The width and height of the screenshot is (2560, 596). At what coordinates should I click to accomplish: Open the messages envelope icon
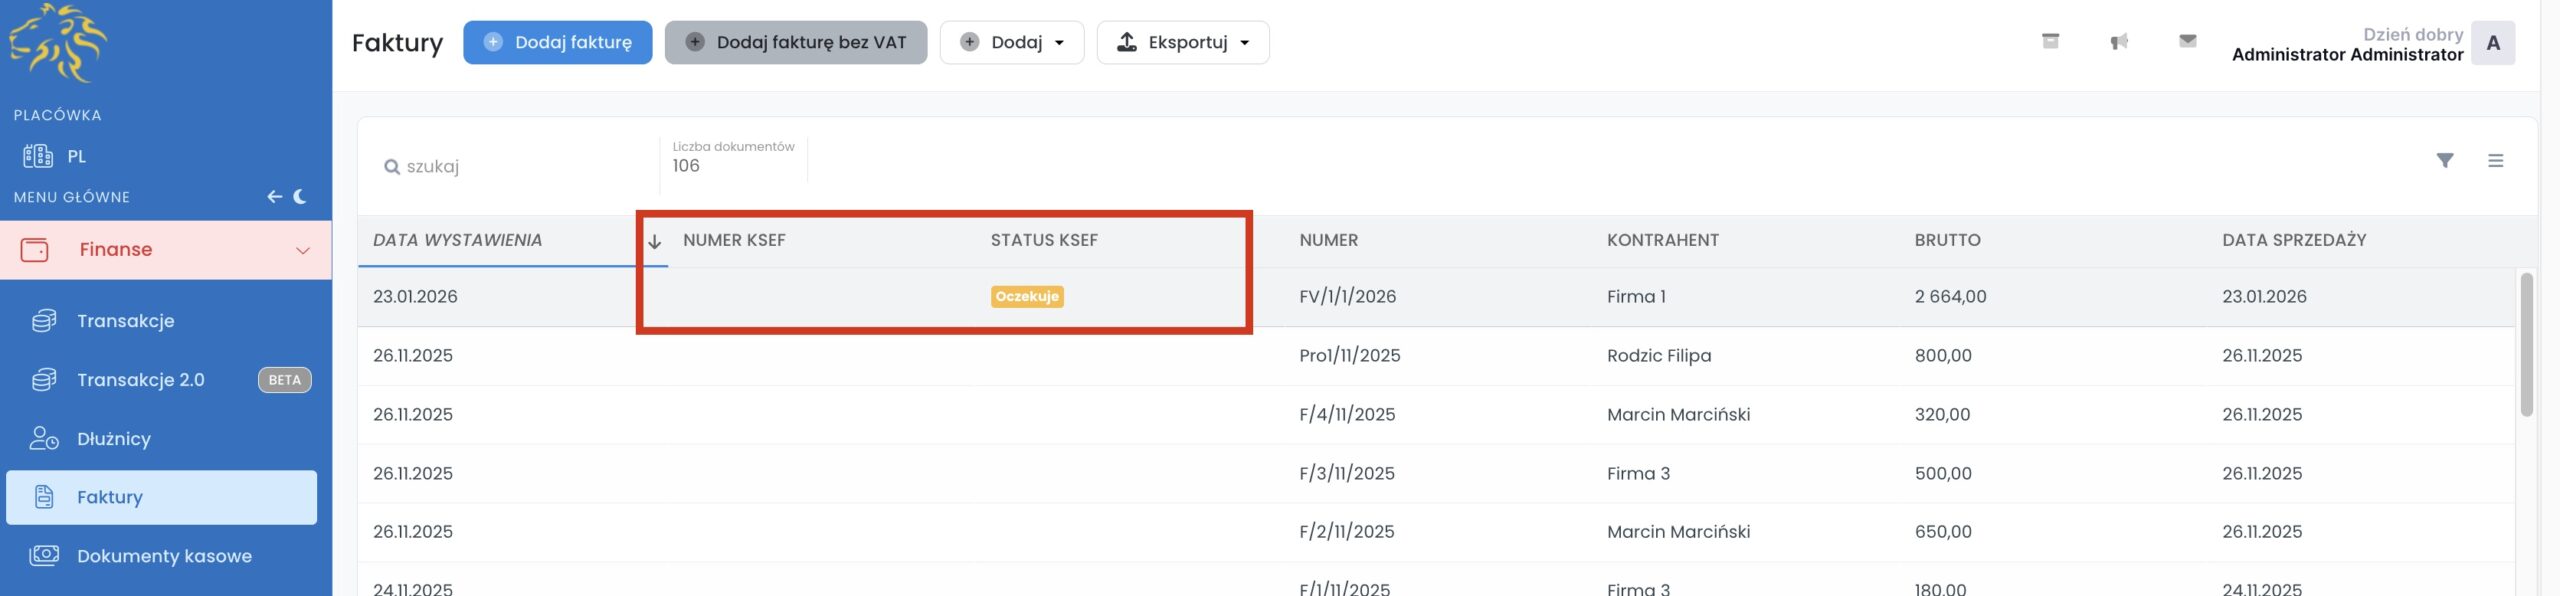(x=2187, y=41)
